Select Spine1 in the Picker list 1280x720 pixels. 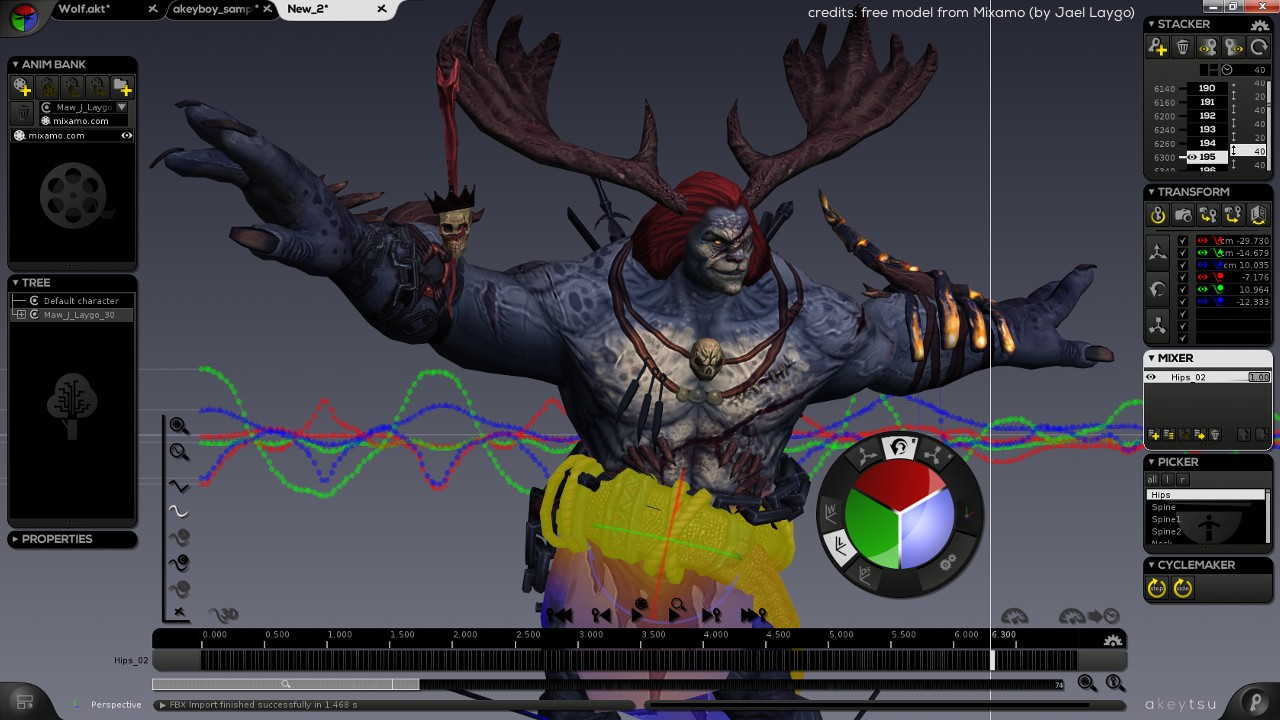(1166, 520)
